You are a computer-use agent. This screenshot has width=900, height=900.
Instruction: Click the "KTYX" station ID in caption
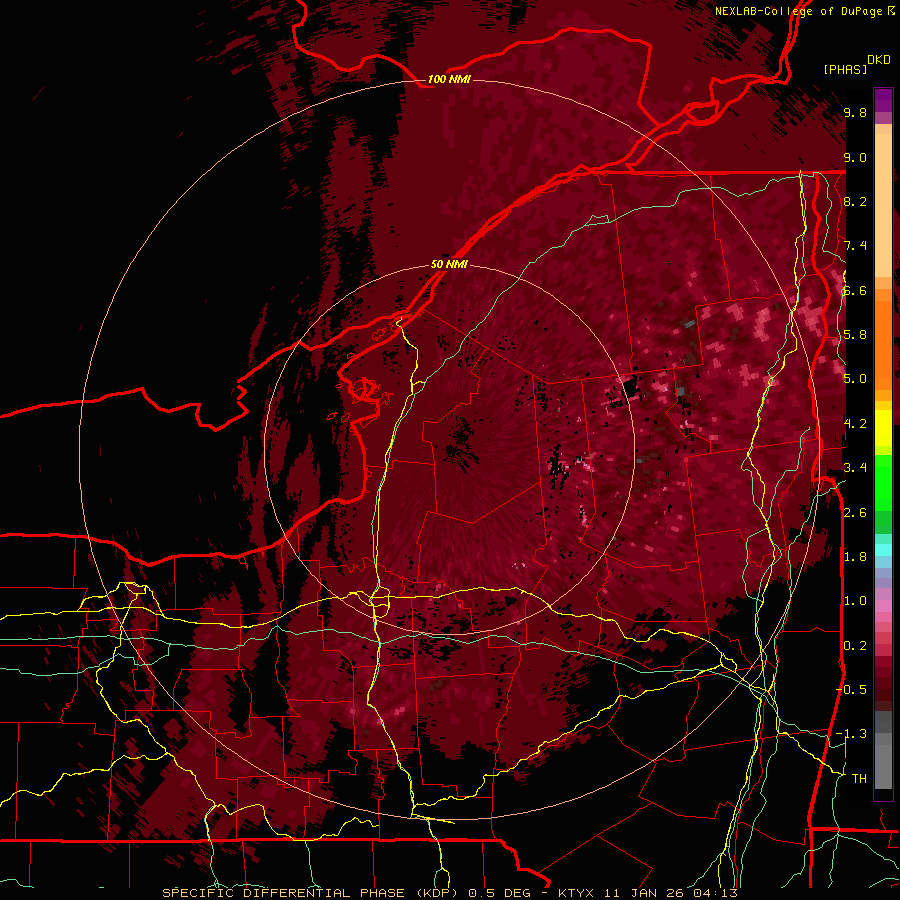577,893
